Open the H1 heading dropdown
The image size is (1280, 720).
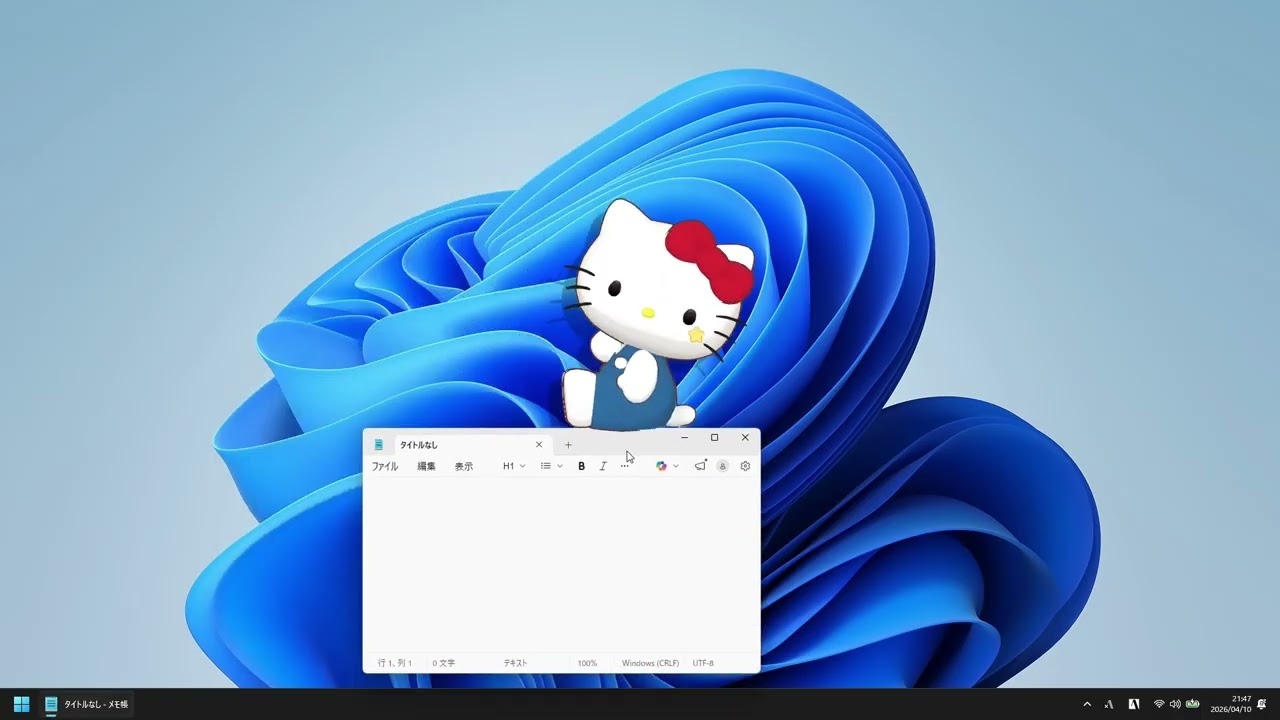514,466
